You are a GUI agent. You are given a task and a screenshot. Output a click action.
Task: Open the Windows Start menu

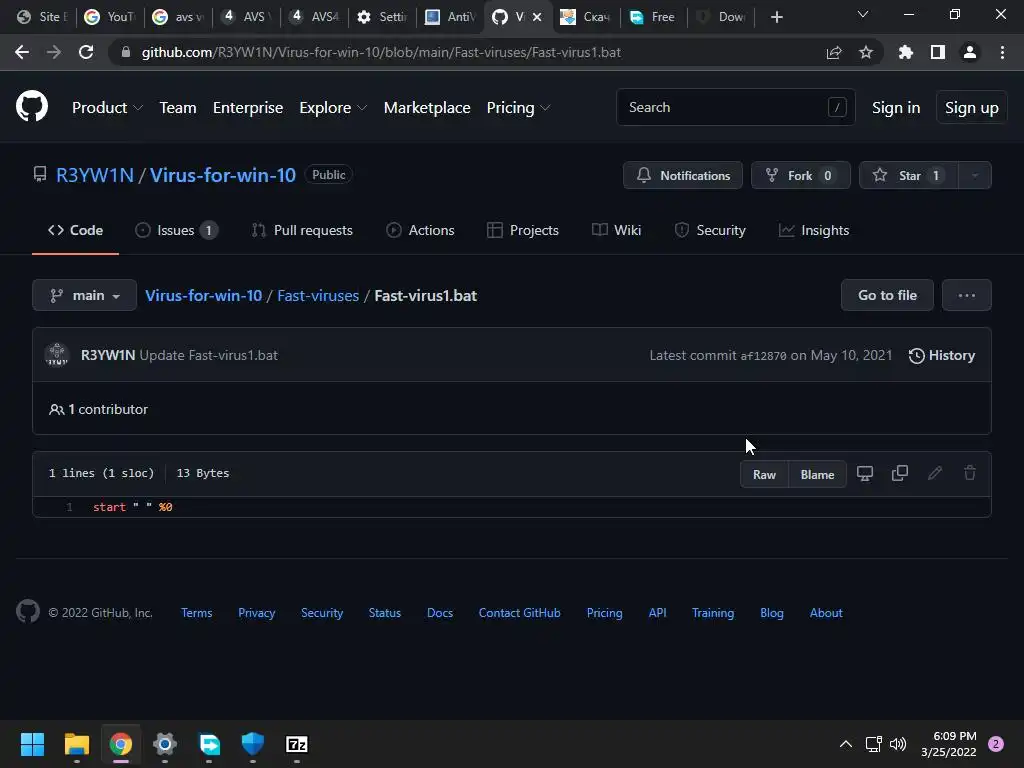(x=32, y=744)
